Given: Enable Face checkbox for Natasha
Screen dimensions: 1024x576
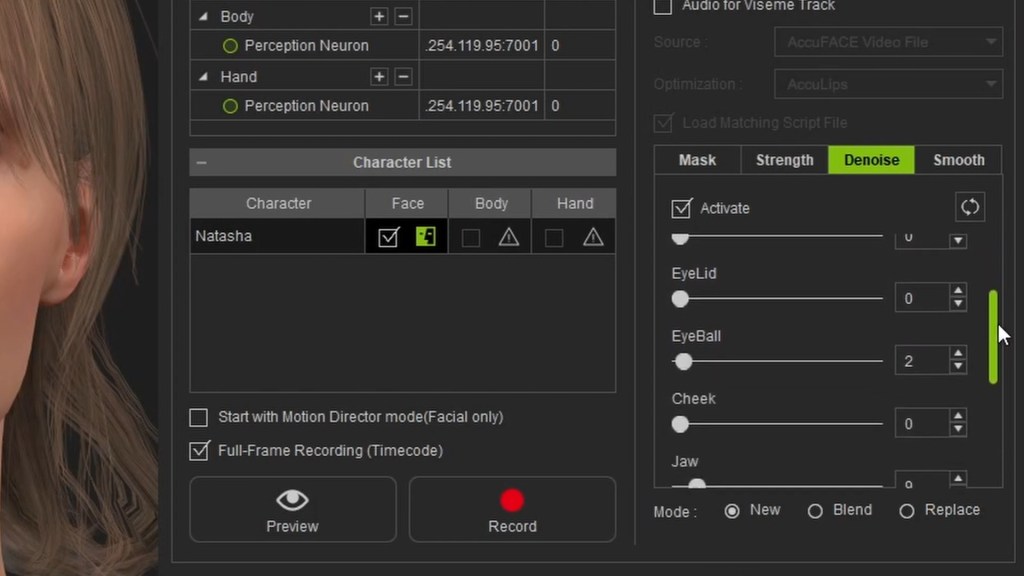Looking at the screenshot, I should click(x=389, y=237).
